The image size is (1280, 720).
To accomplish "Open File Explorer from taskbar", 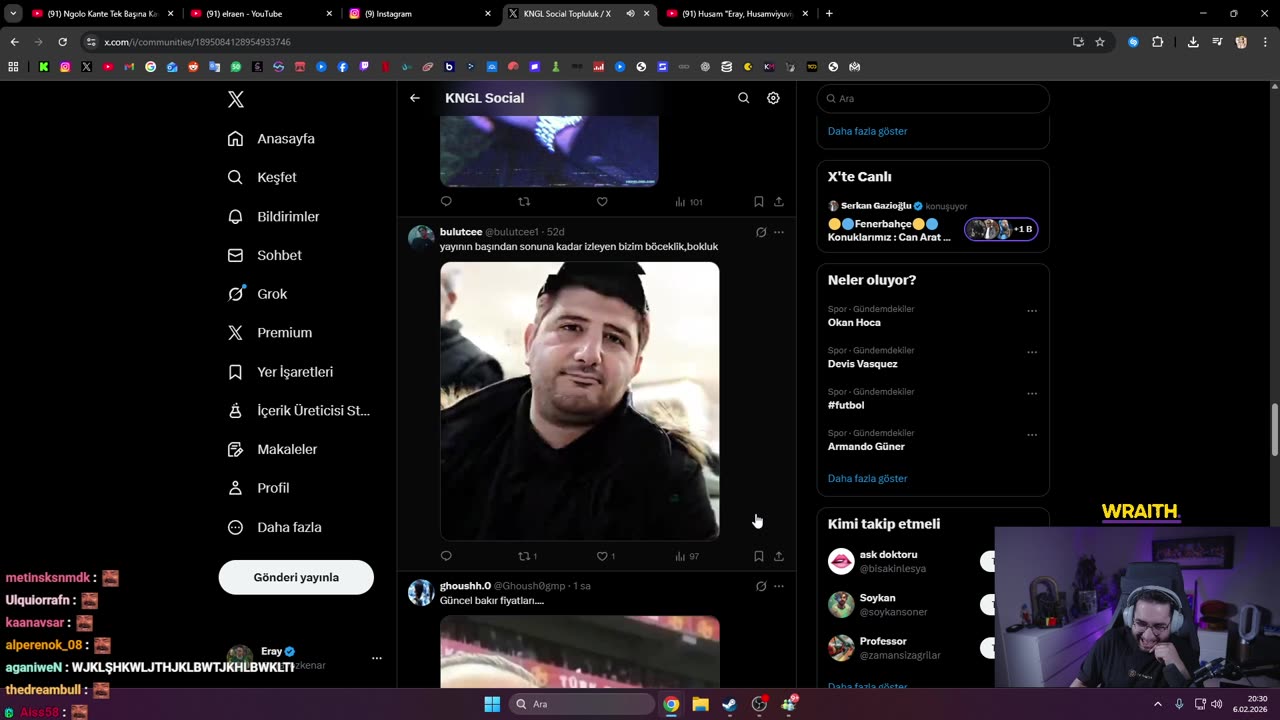I will point(700,704).
